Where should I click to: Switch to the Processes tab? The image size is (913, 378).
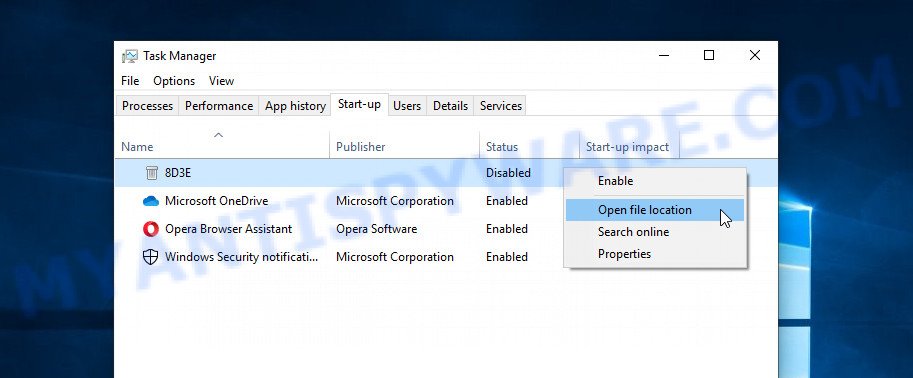coord(147,106)
